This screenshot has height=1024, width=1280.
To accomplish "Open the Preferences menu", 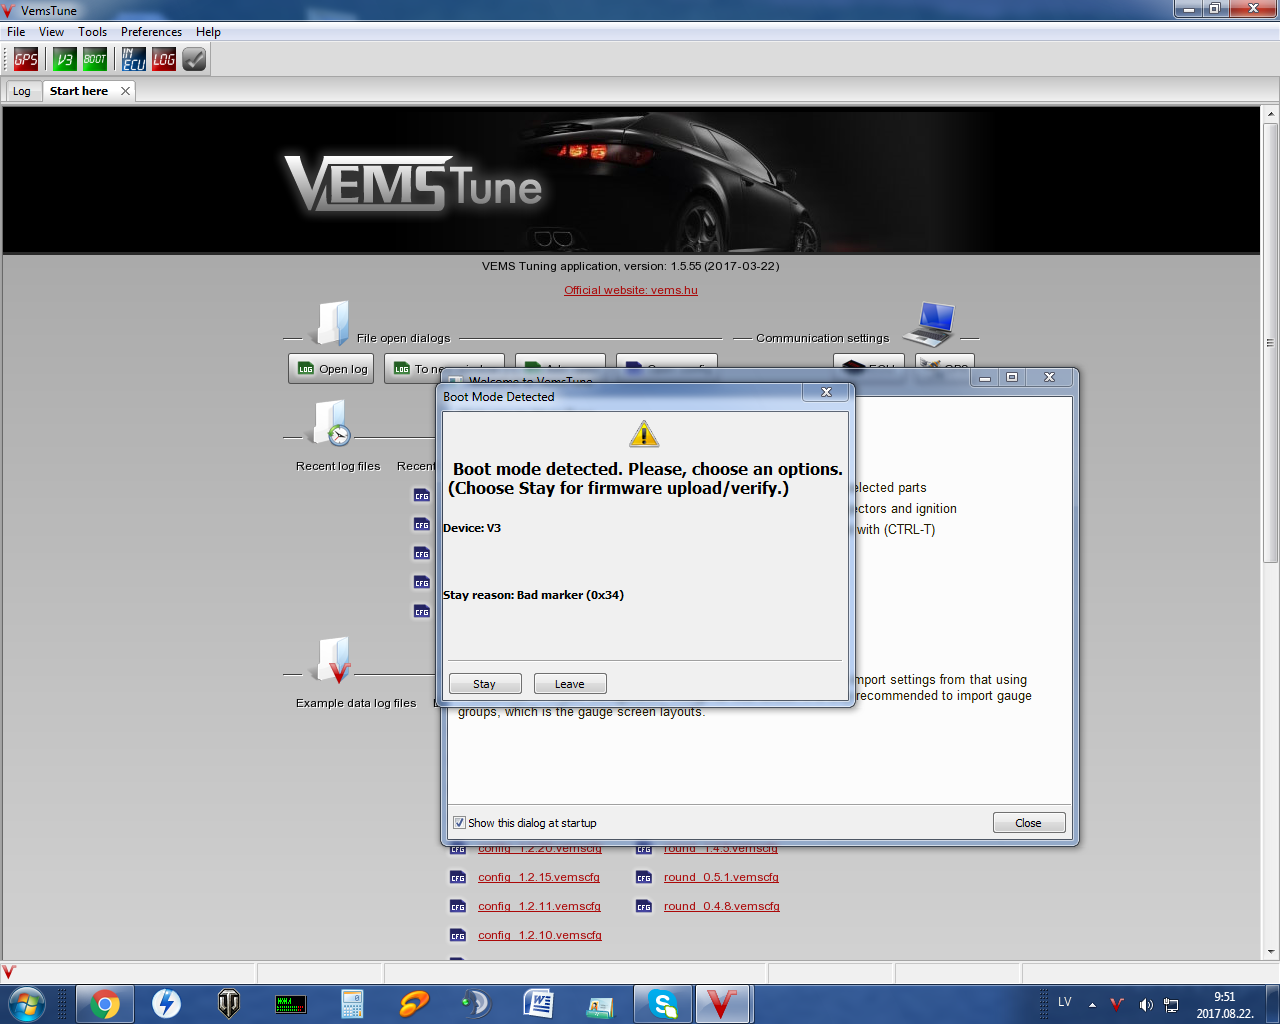I will pos(151,32).
